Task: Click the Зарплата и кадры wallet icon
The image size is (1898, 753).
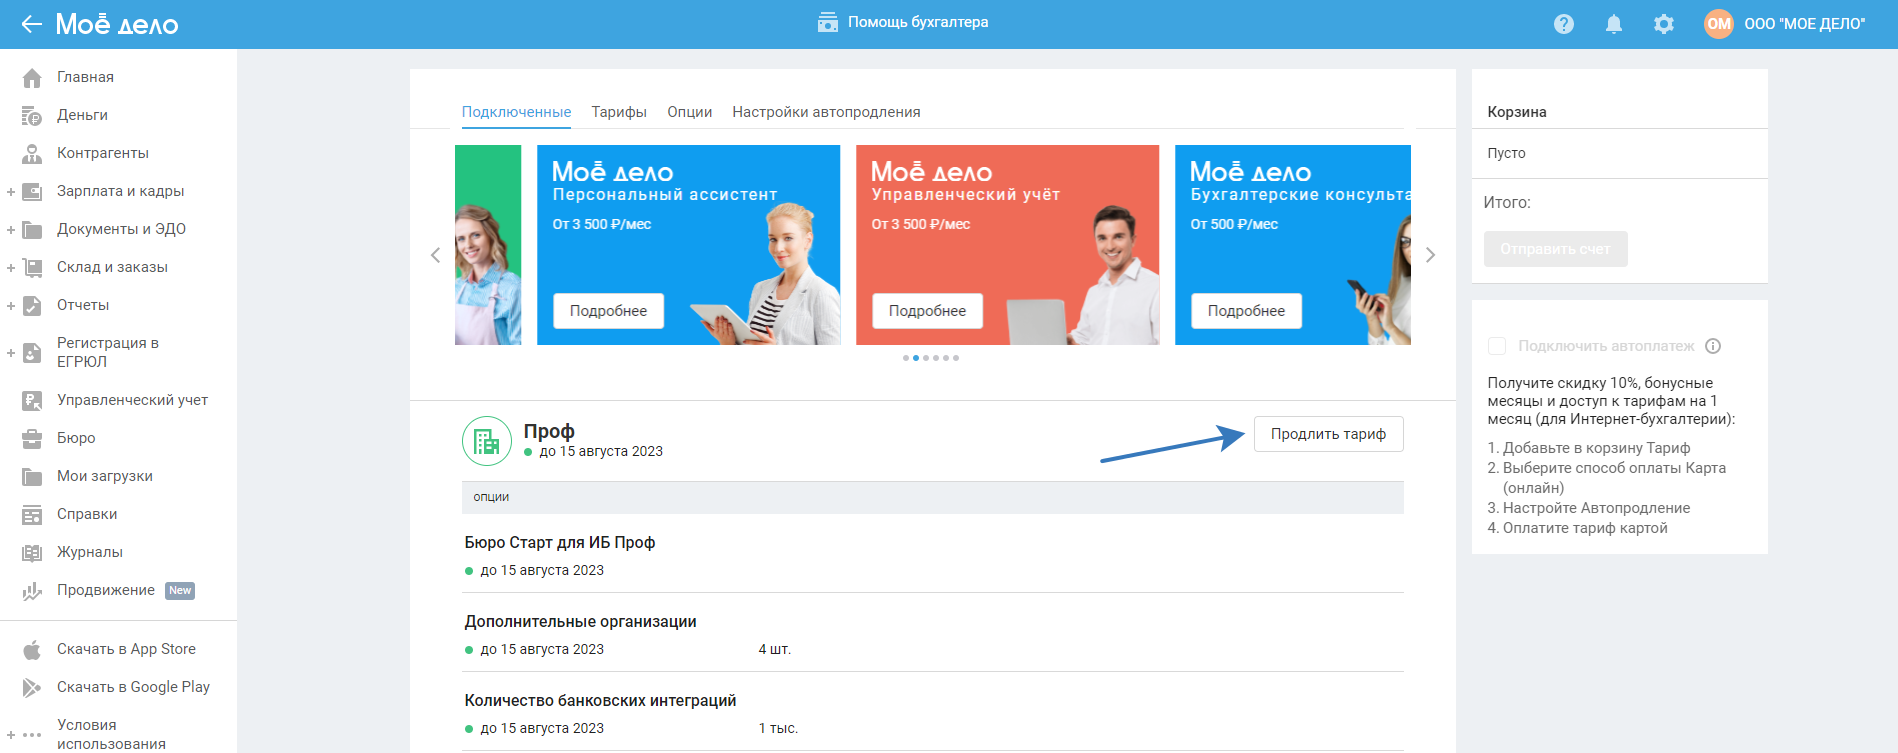Action: (32, 192)
